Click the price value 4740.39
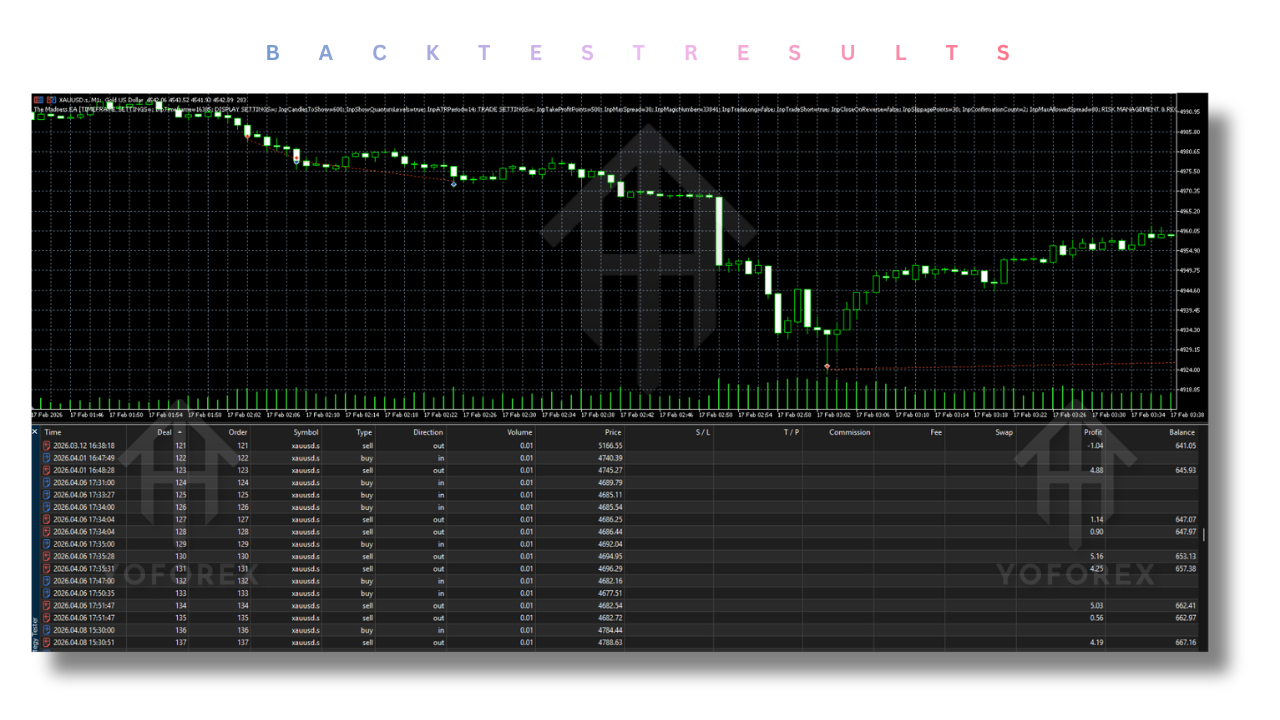1280x720 pixels. (610, 458)
